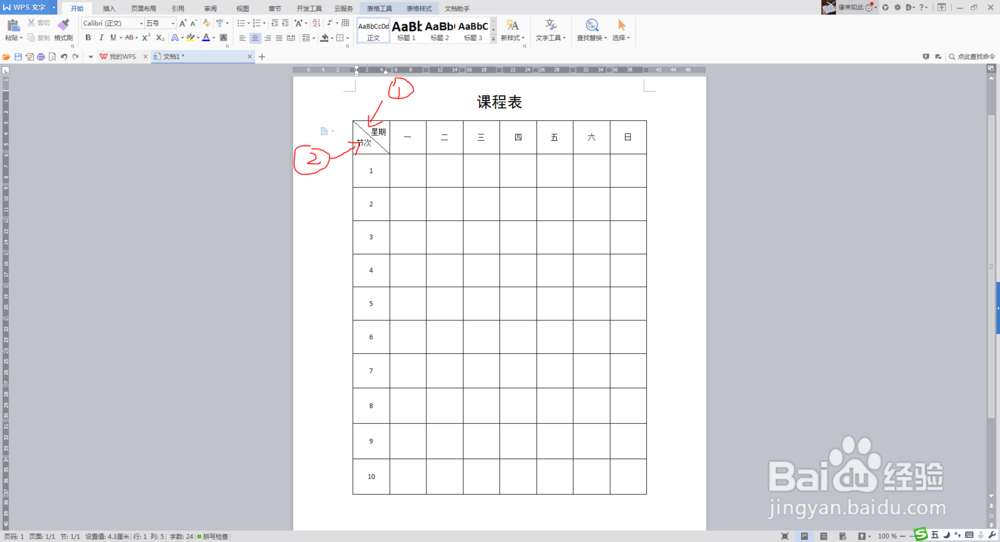The image size is (1000, 542).
Task: Click the print preview icon
Action: tap(52, 57)
